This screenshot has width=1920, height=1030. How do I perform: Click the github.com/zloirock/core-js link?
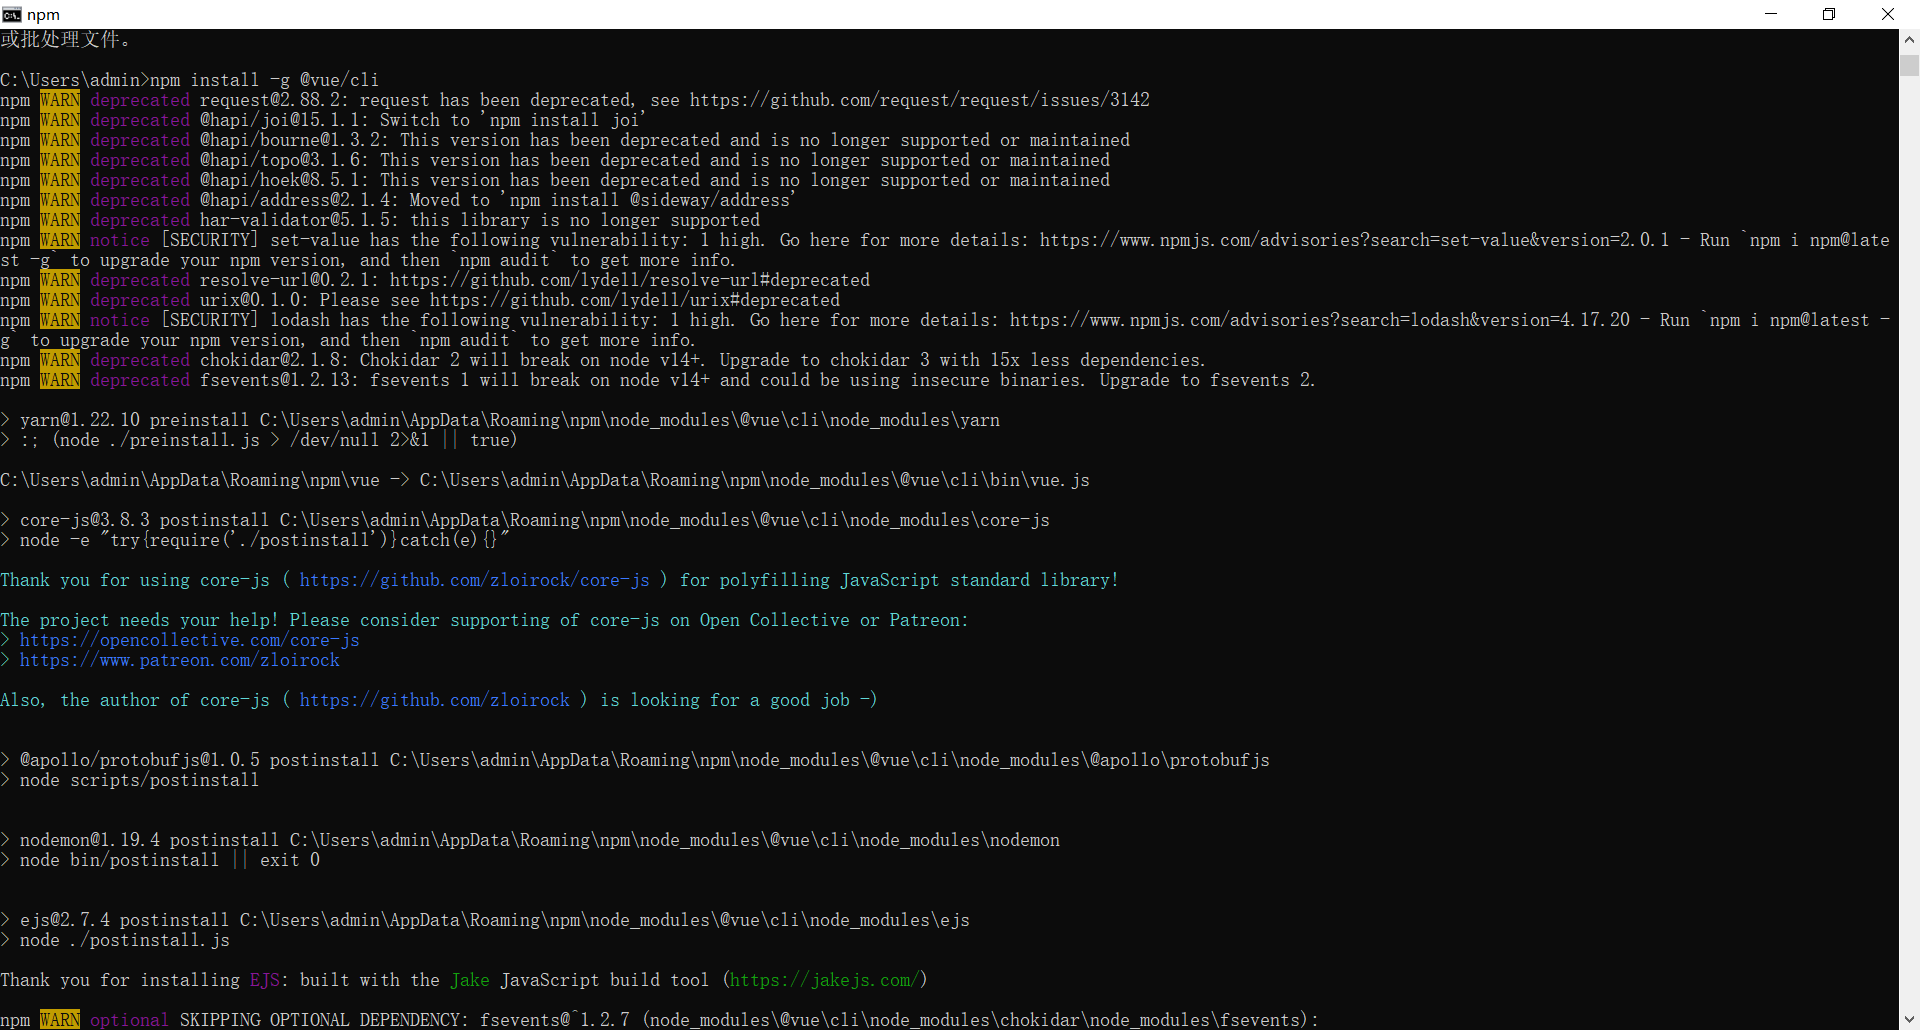[474, 580]
